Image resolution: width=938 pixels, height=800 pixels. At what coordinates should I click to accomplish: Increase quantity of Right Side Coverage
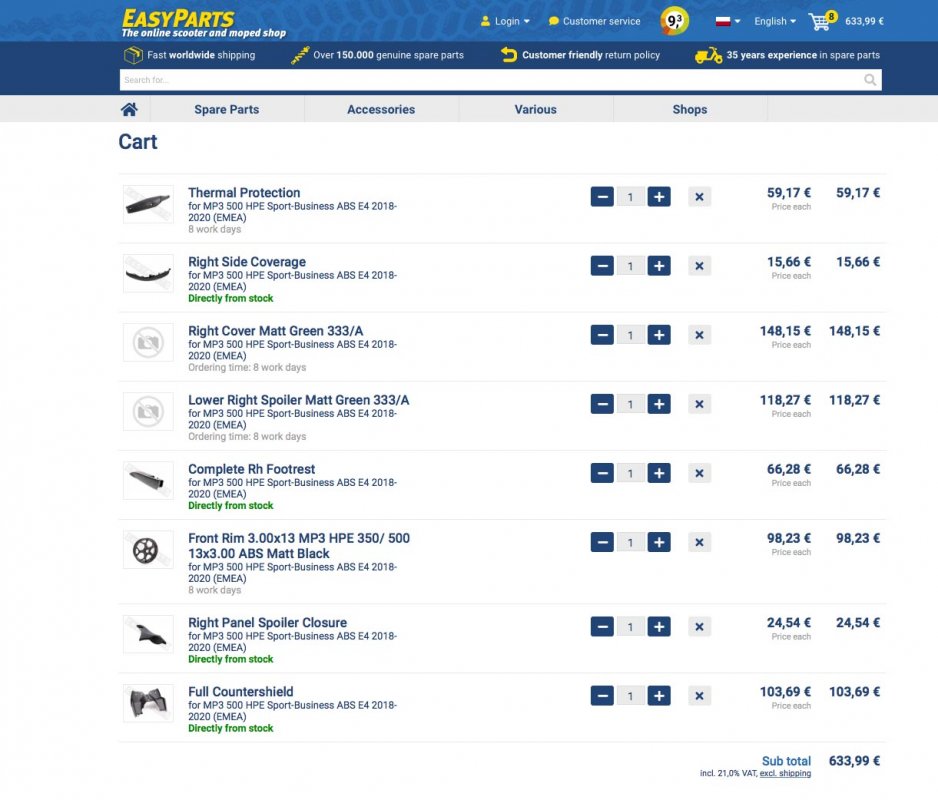(x=659, y=266)
